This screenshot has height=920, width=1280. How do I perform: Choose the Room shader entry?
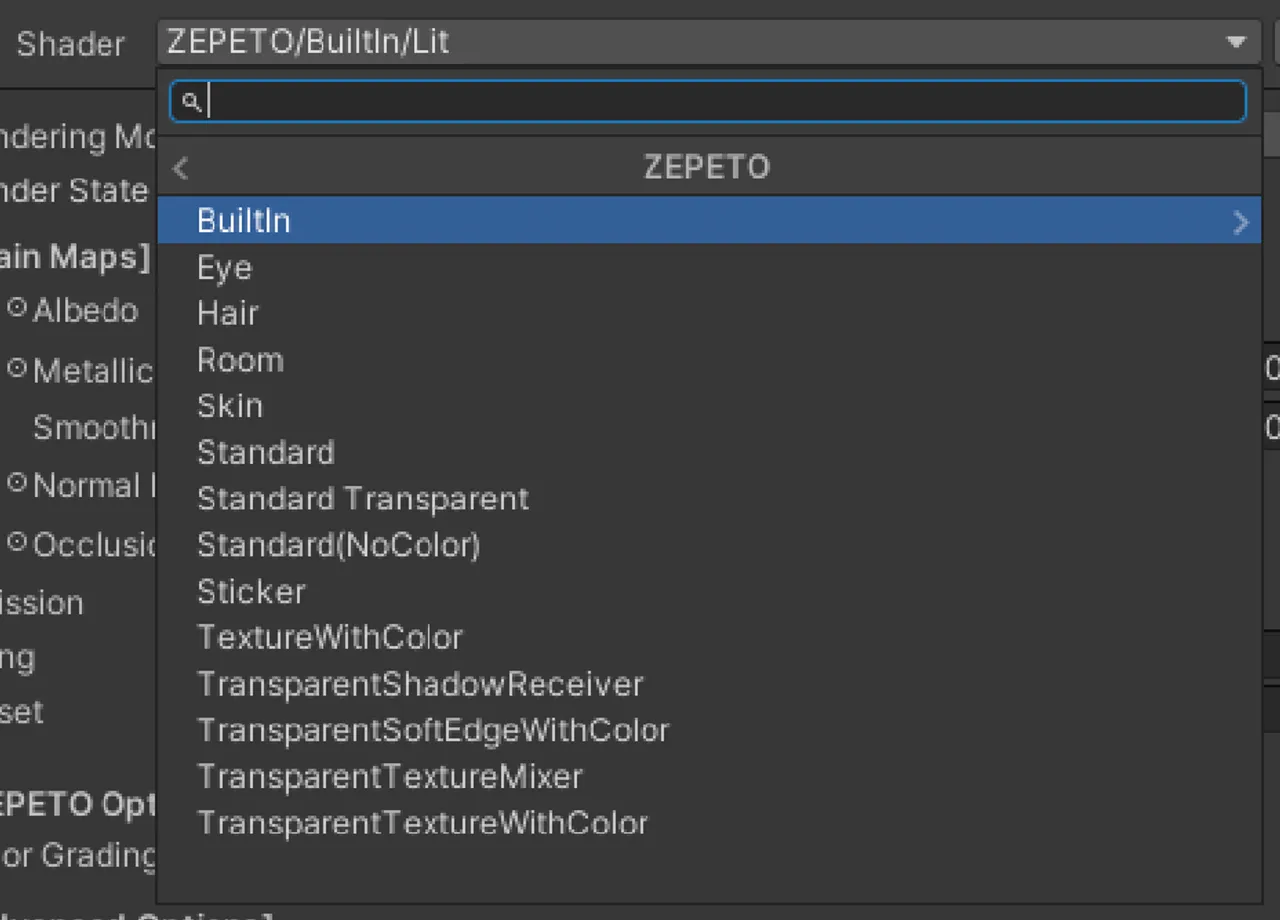pyautogui.click(x=240, y=359)
